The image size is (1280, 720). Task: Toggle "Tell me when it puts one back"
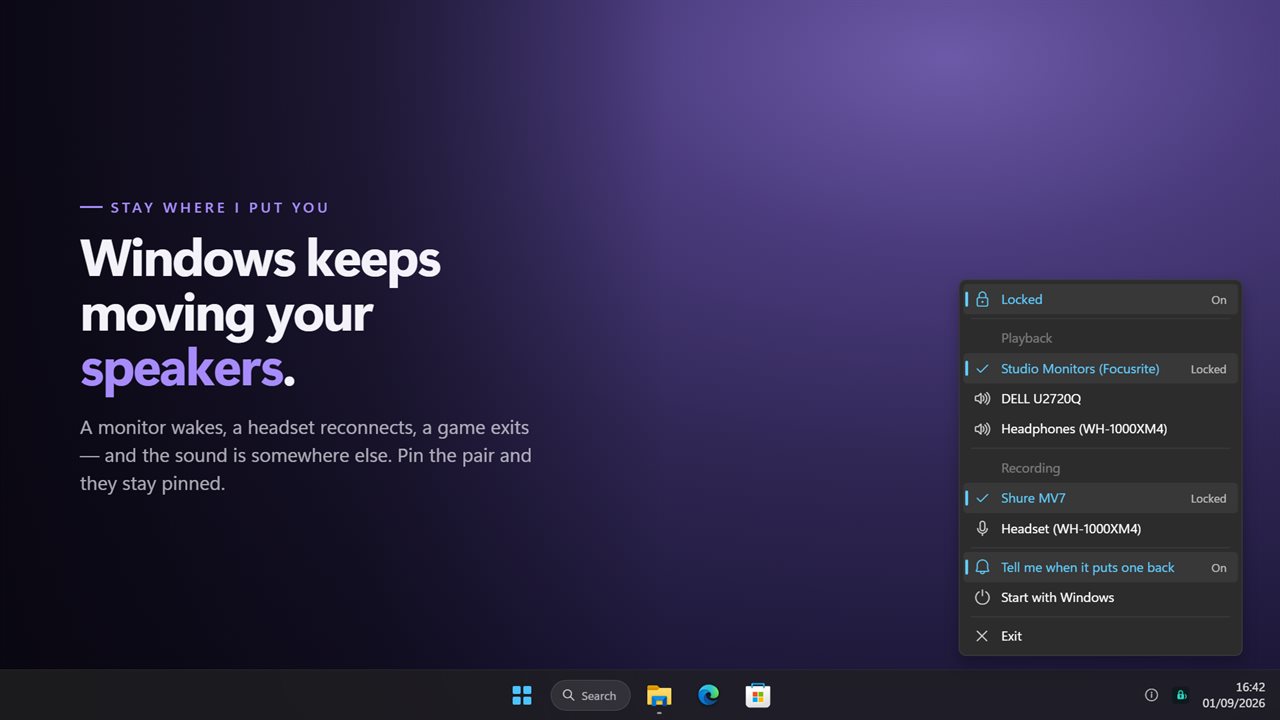pos(1100,567)
